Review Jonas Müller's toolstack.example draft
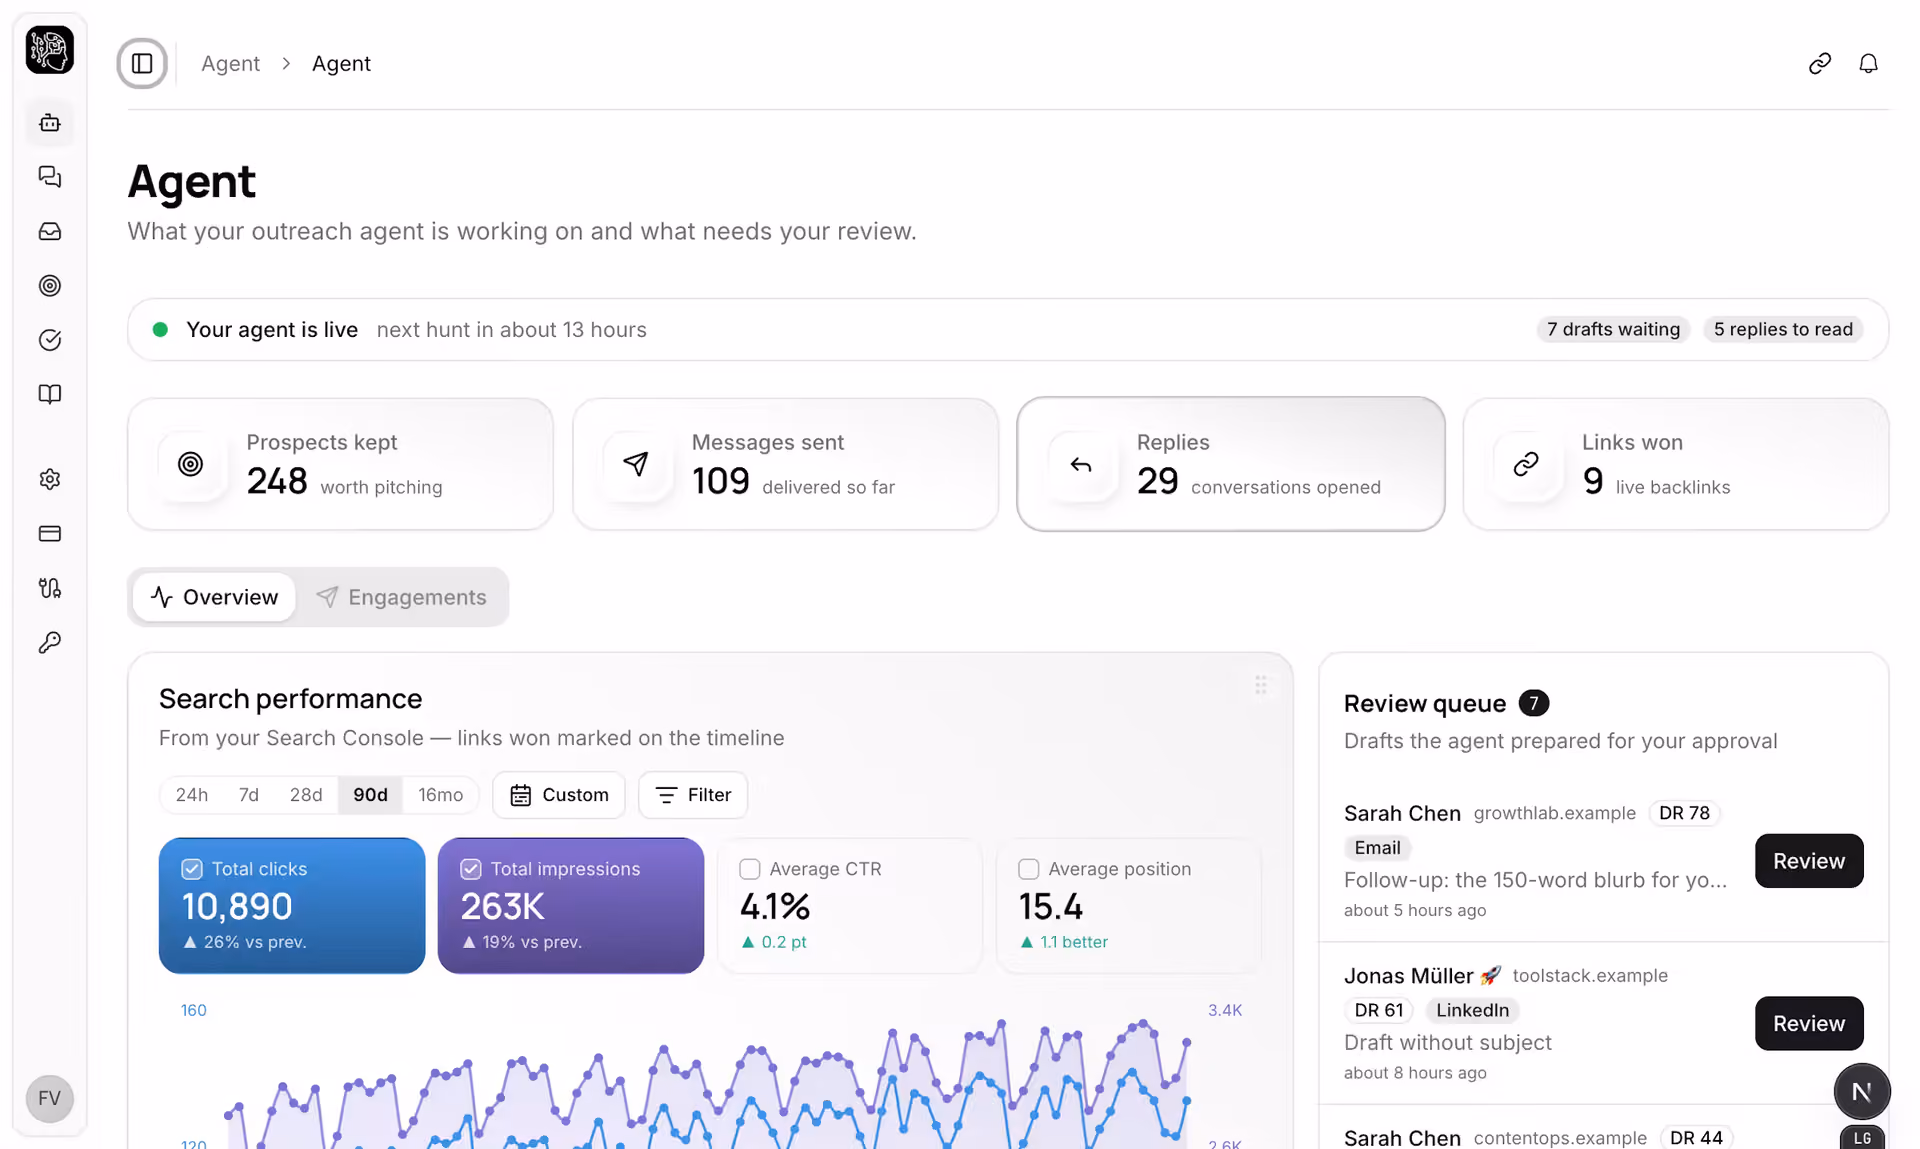 [1809, 1023]
